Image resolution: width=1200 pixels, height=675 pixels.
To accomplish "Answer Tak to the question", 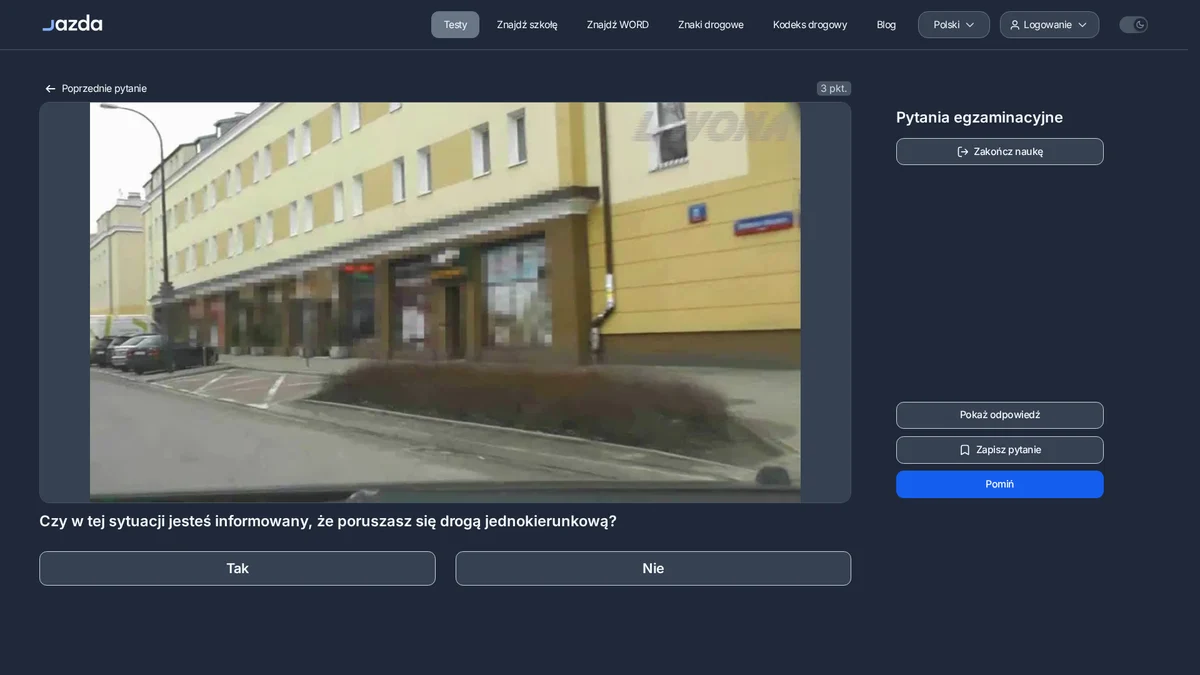I will click(x=237, y=568).
